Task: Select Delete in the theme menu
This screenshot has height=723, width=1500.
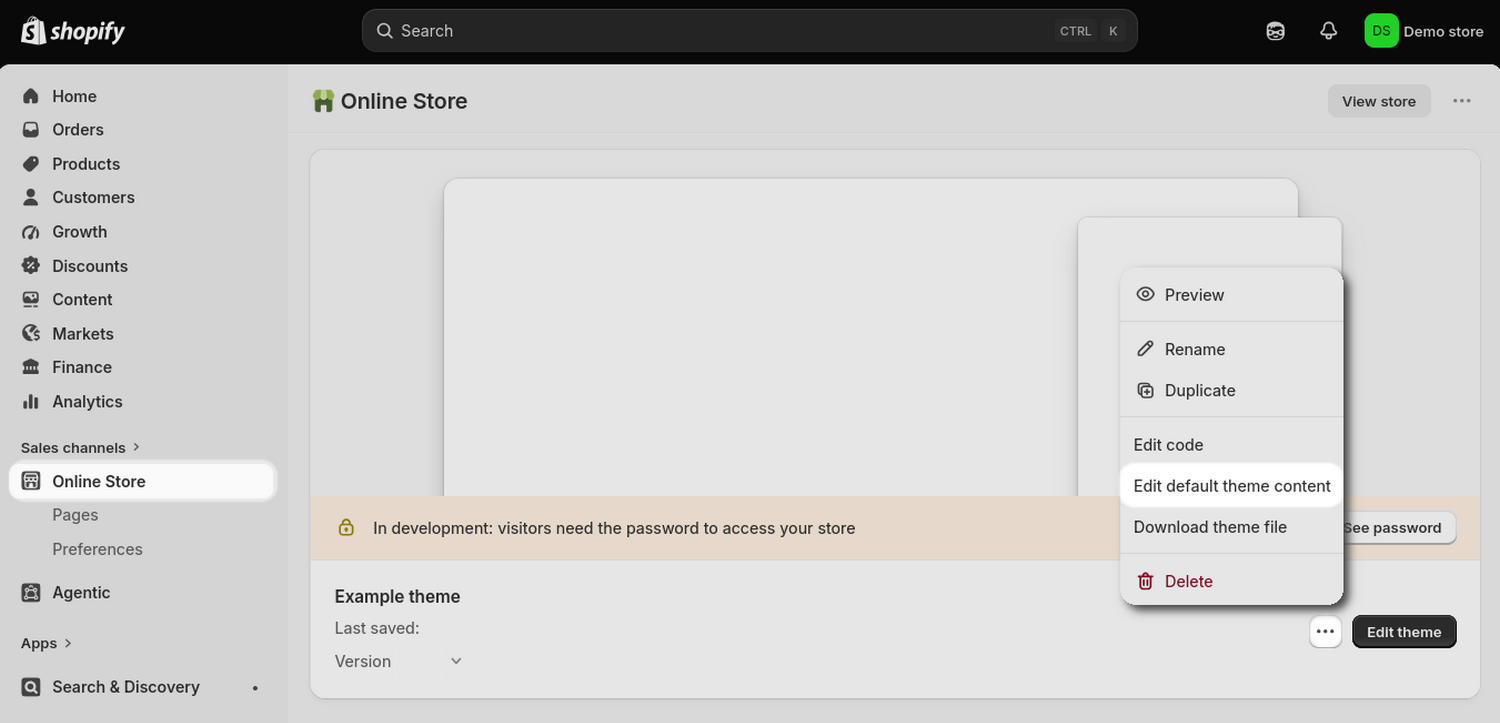Action: point(1231,581)
